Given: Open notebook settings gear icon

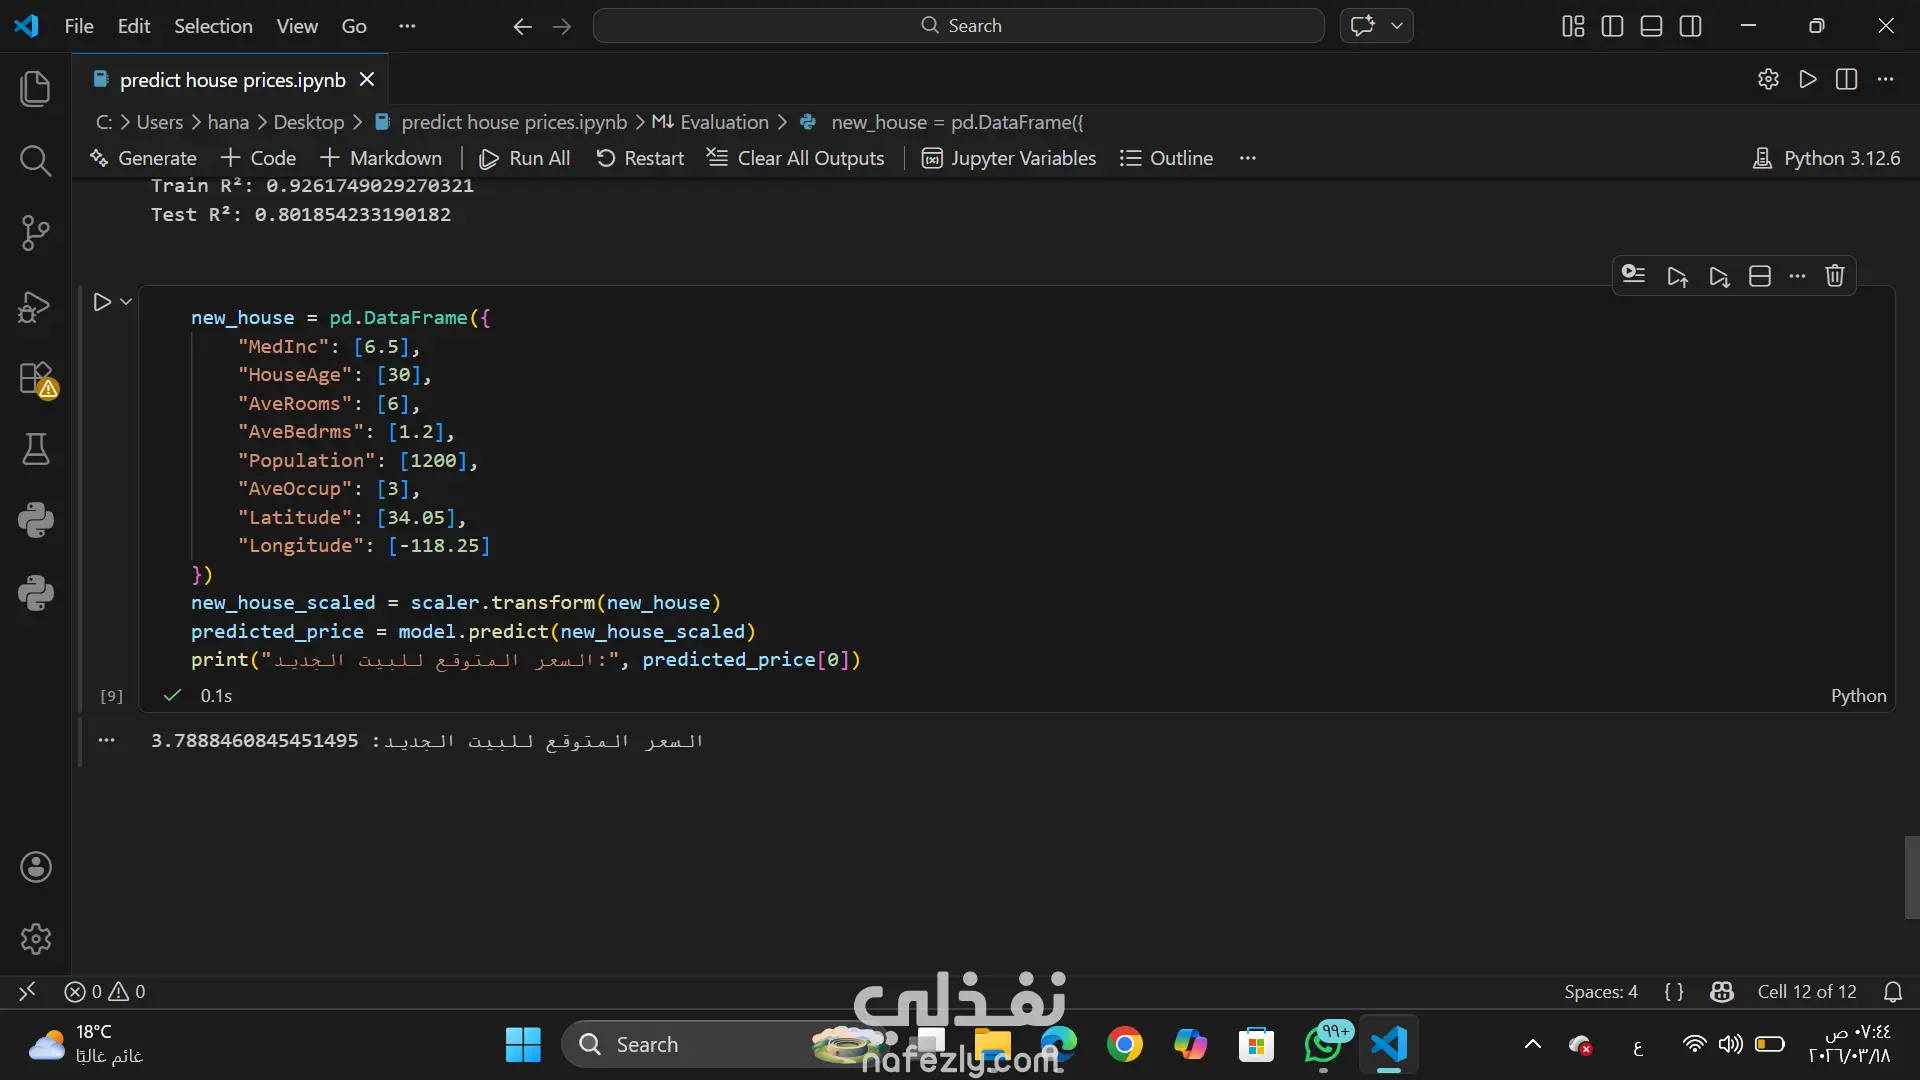Looking at the screenshot, I should tap(1768, 79).
